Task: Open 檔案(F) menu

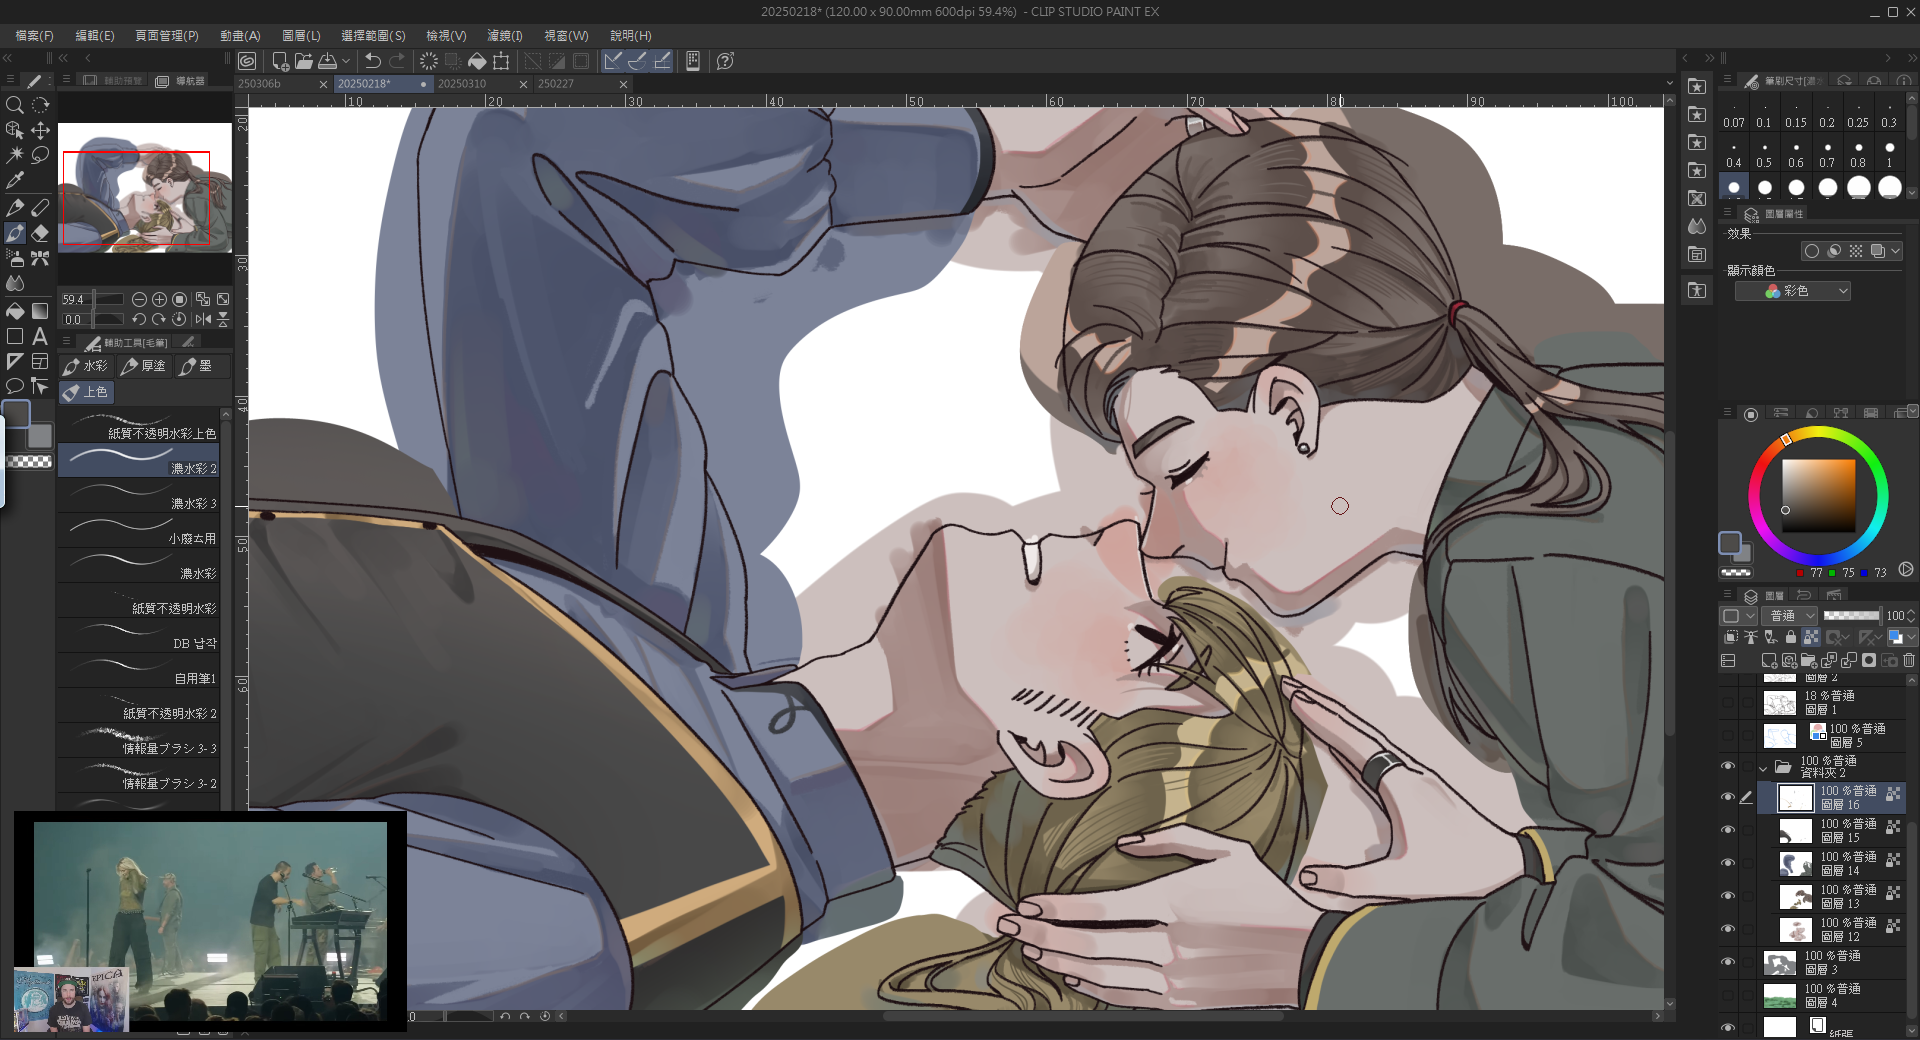Action: point(34,35)
